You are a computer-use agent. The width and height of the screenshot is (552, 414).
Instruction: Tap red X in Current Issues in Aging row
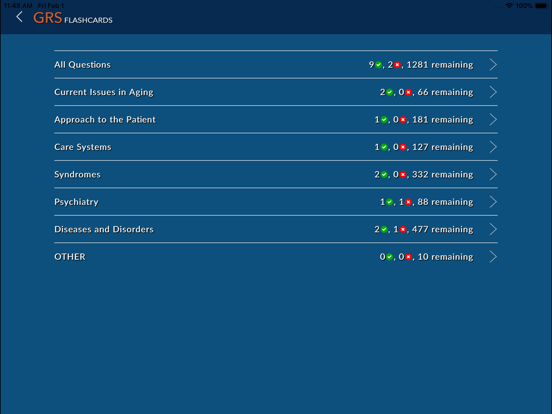(408, 92)
